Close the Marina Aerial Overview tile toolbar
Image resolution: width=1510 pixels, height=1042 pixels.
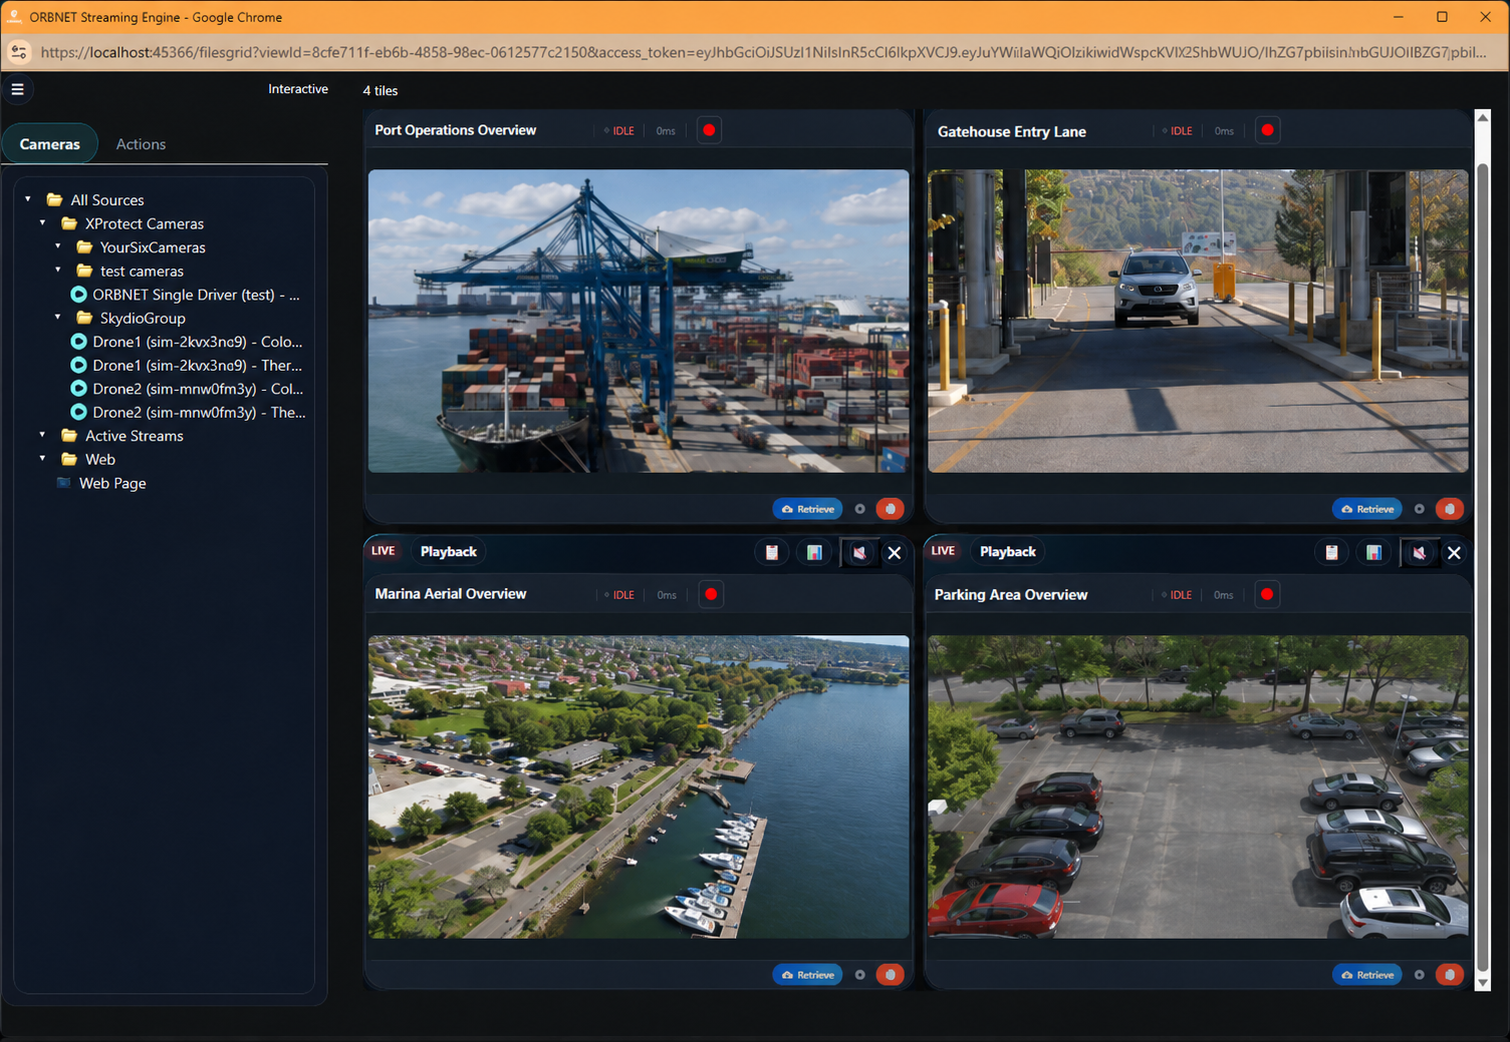click(894, 552)
